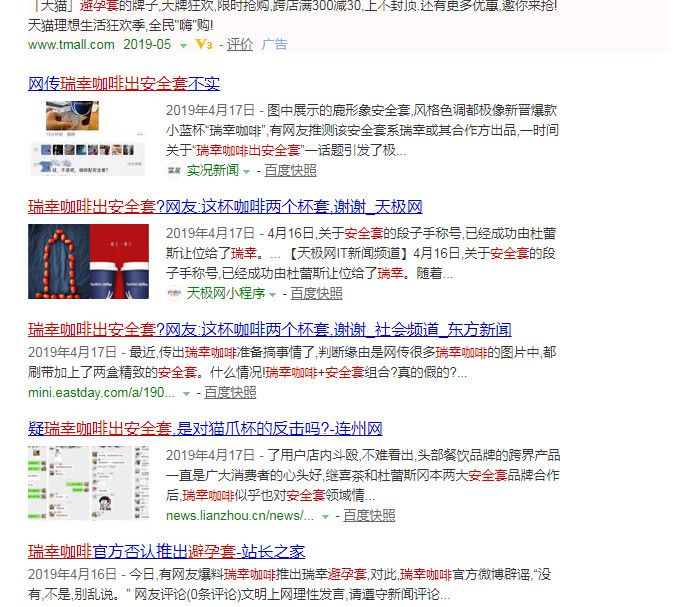Screen dimensions: 676x607
Task: Open the chat screenshots thumbnail
Action: click(x=88, y=483)
